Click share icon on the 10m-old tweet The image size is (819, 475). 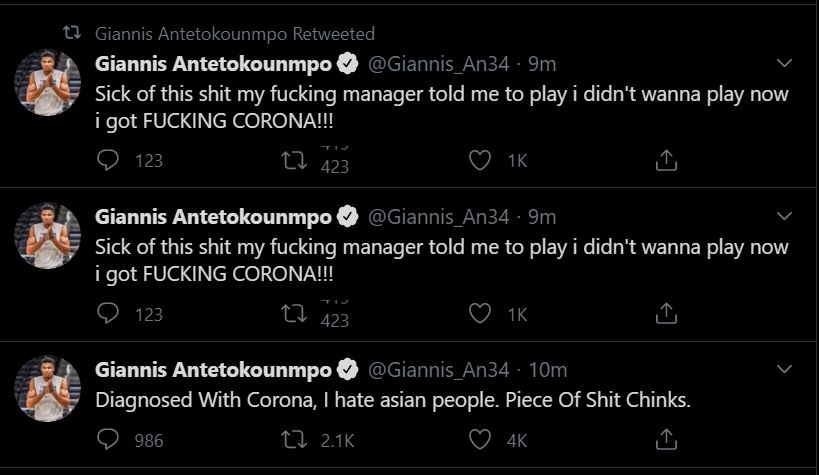pos(666,439)
